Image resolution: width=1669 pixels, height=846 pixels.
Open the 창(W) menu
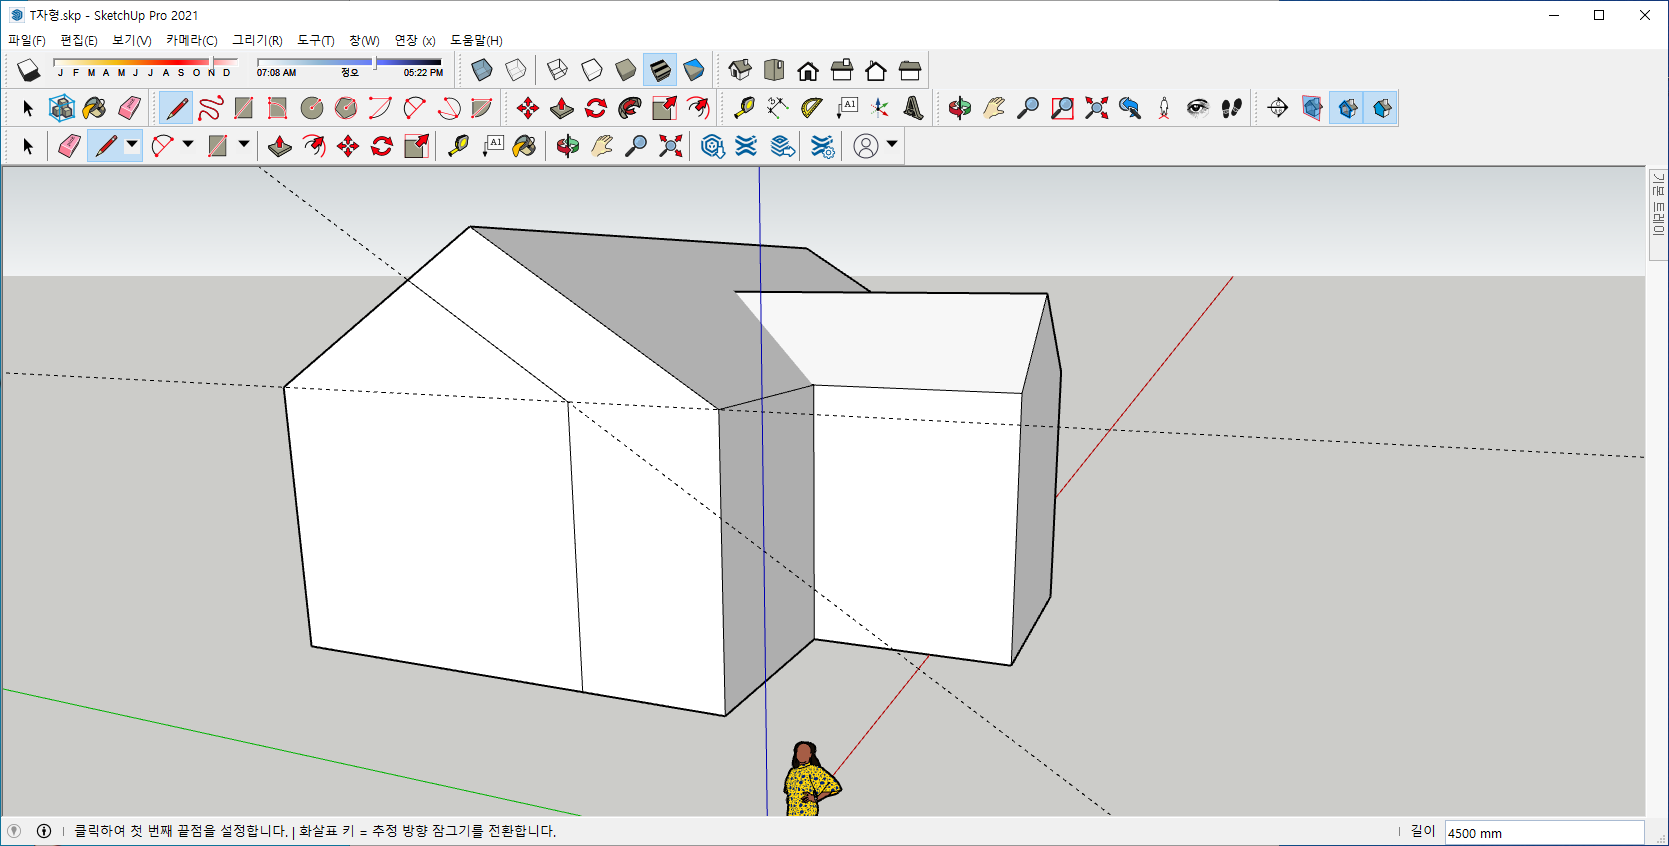click(x=364, y=41)
